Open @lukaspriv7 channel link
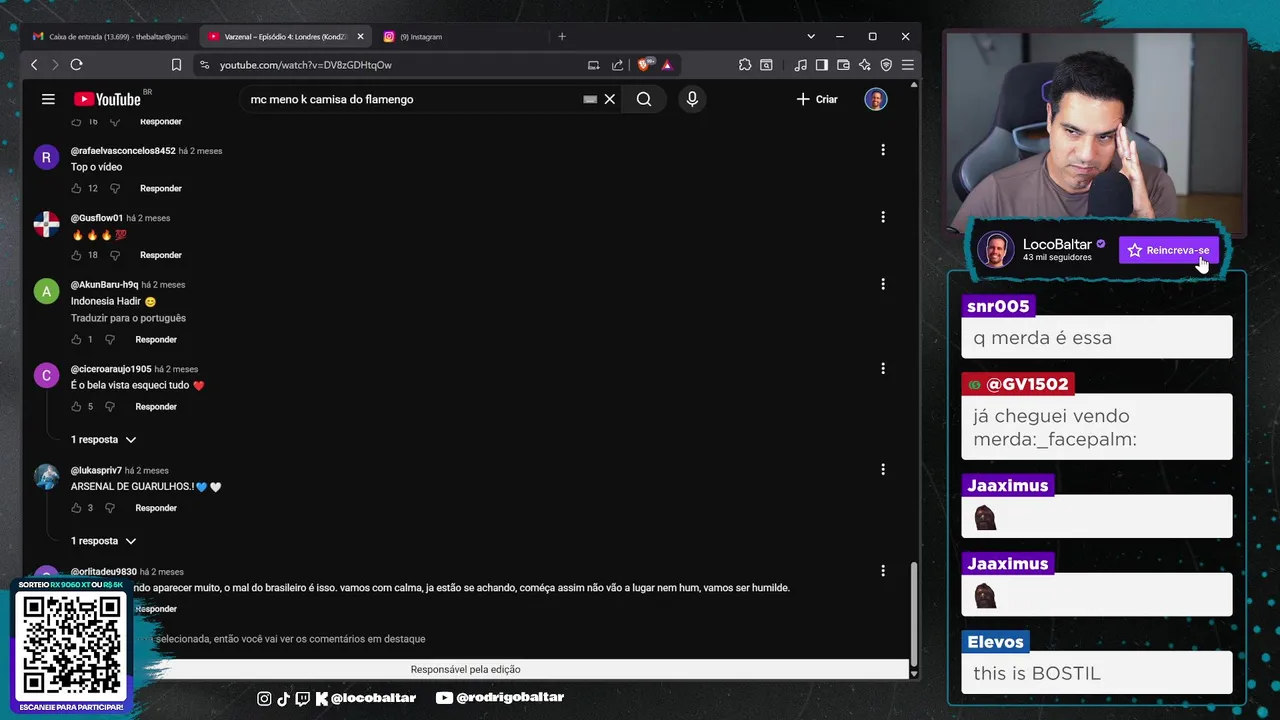This screenshot has width=1280, height=720. [96, 470]
